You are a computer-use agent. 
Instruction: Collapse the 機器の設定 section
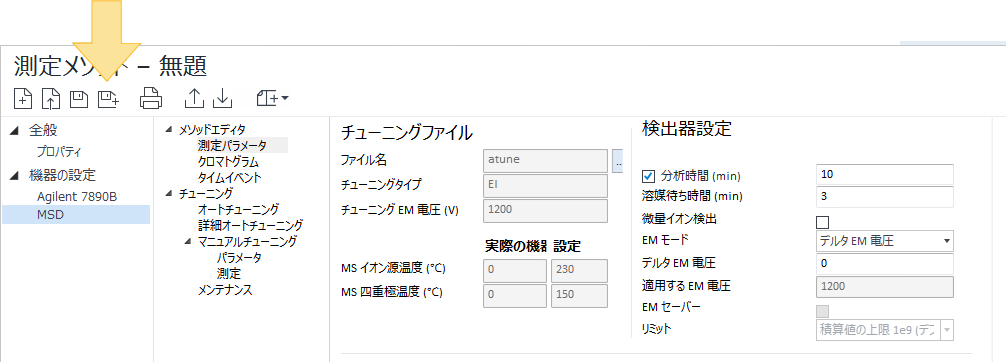(14, 175)
